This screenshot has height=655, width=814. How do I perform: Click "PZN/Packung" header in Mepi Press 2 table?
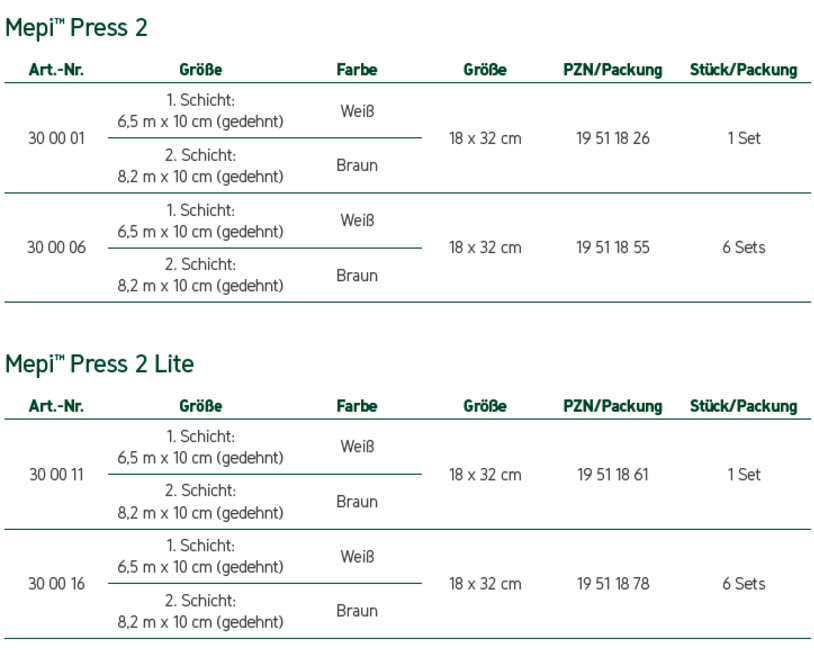[612, 70]
